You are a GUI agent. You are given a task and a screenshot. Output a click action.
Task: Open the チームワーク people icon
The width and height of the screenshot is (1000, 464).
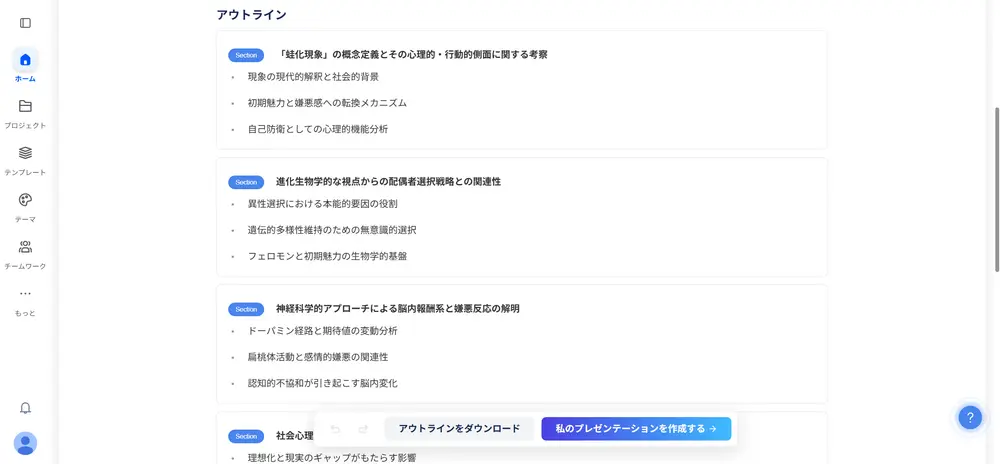pyautogui.click(x=26, y=247)
